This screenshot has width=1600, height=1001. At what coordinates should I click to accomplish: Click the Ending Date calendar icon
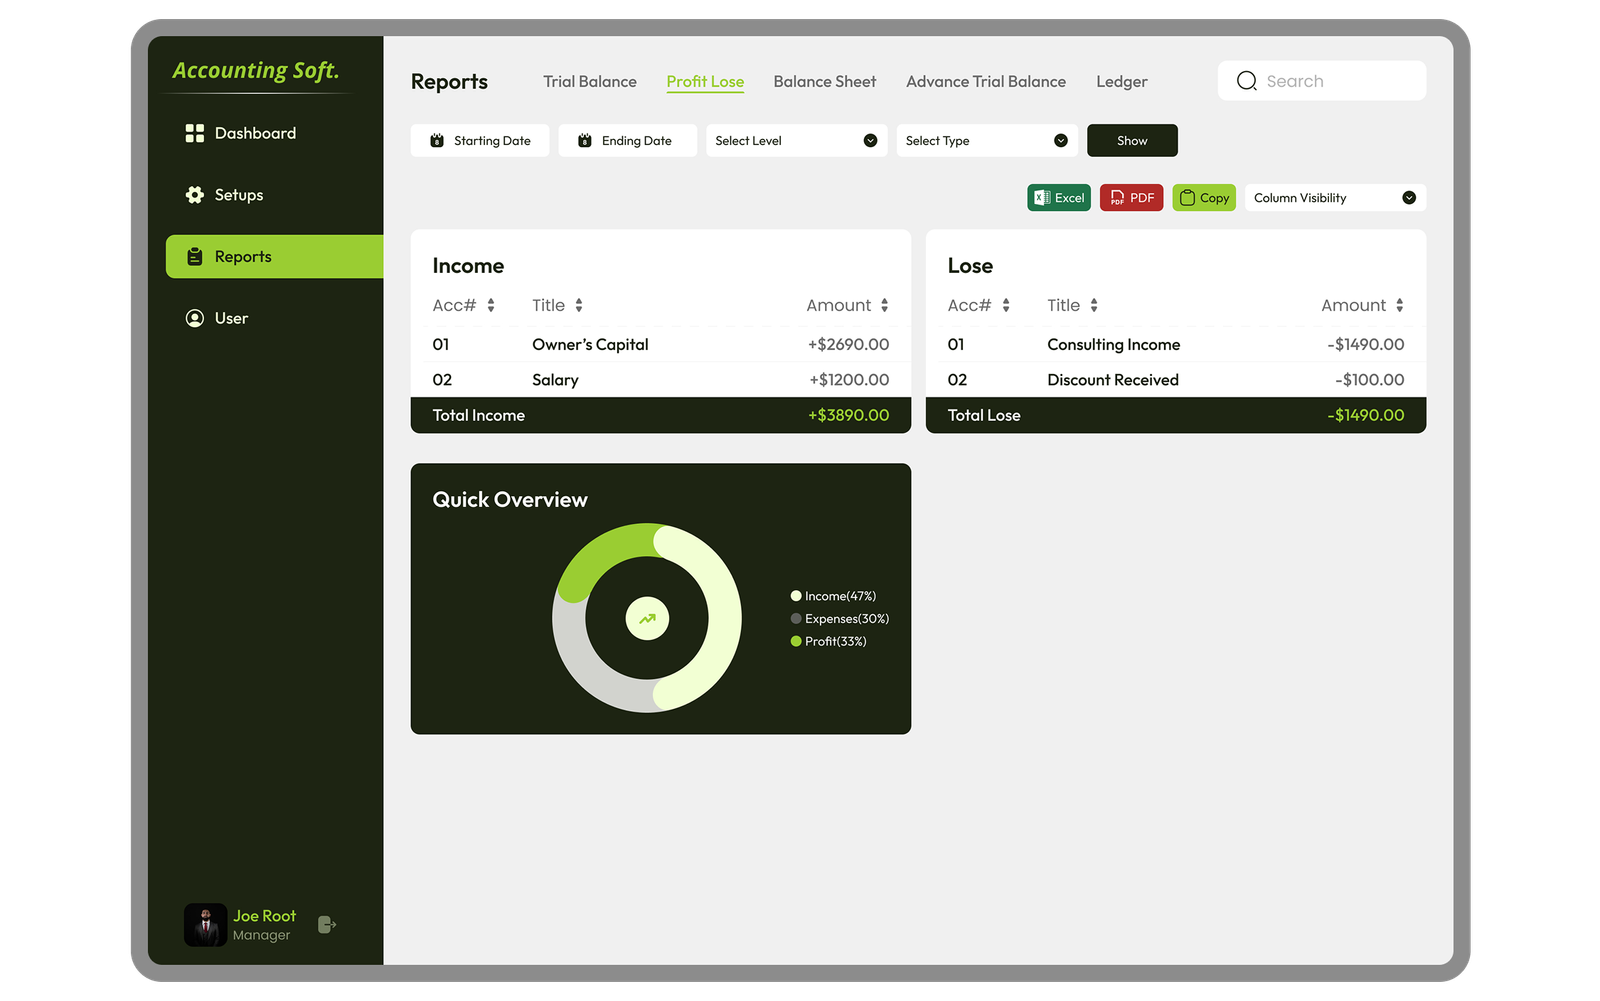point(584,140)
